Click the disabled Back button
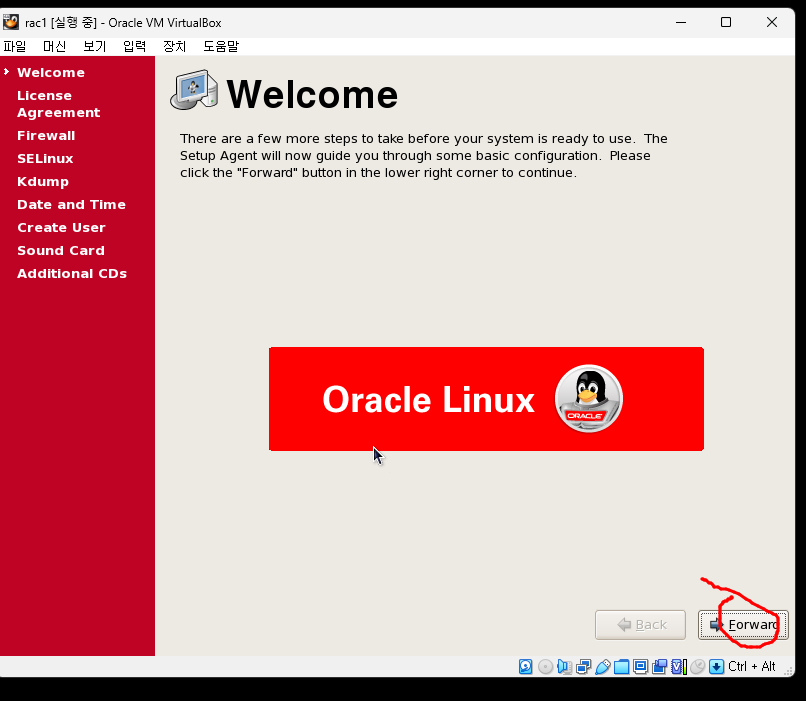This screenshot has height=701, width=806. (x=640, y=625)
